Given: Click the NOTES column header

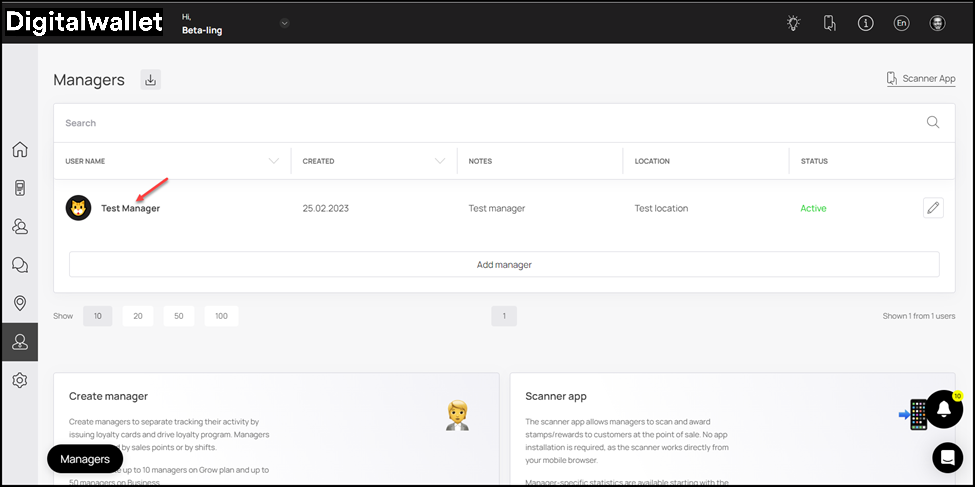Looking at the screenshot, I should click(481, 161).
